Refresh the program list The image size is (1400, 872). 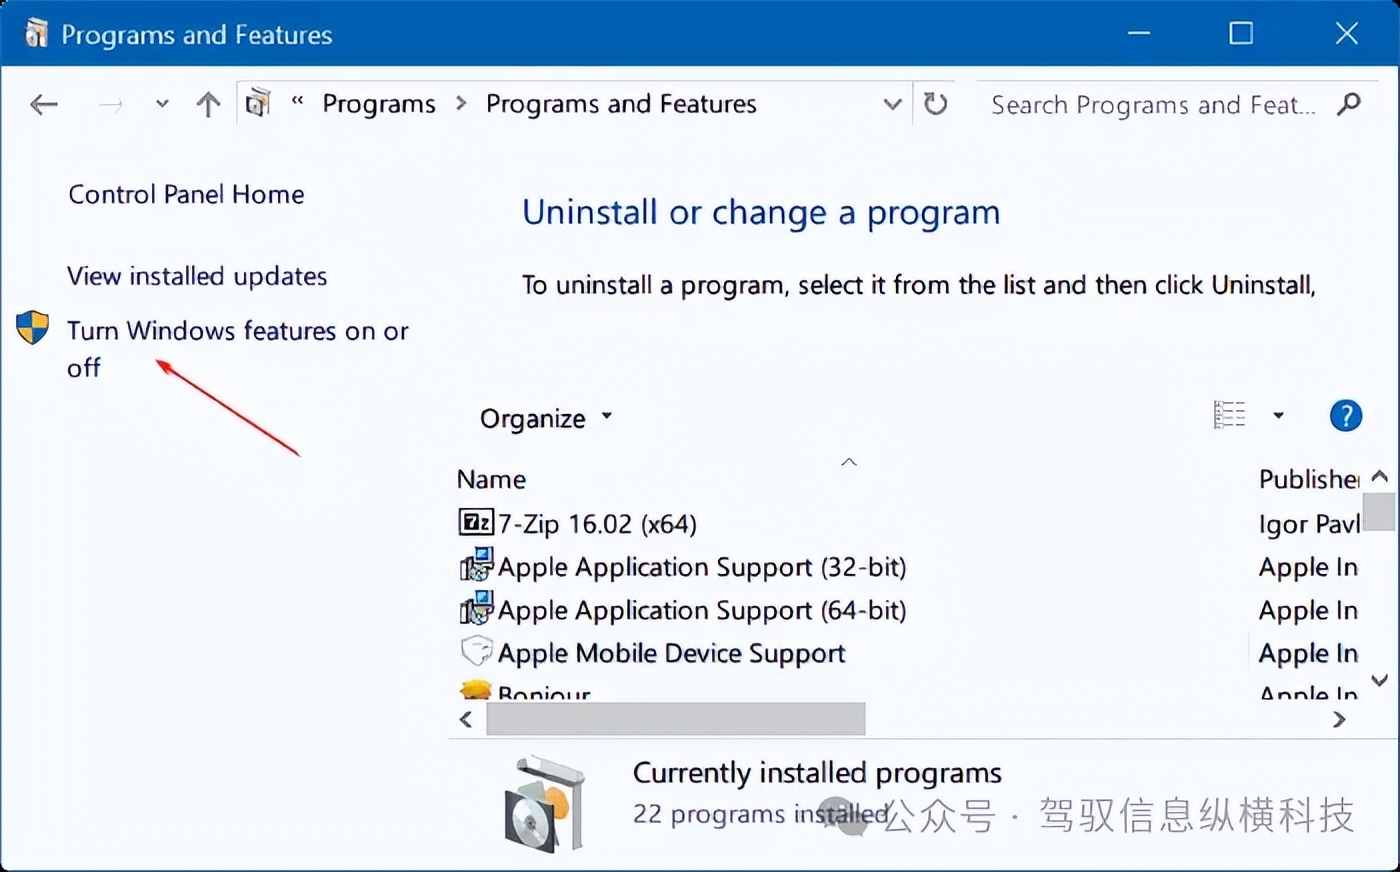click(x=935, y=104)
